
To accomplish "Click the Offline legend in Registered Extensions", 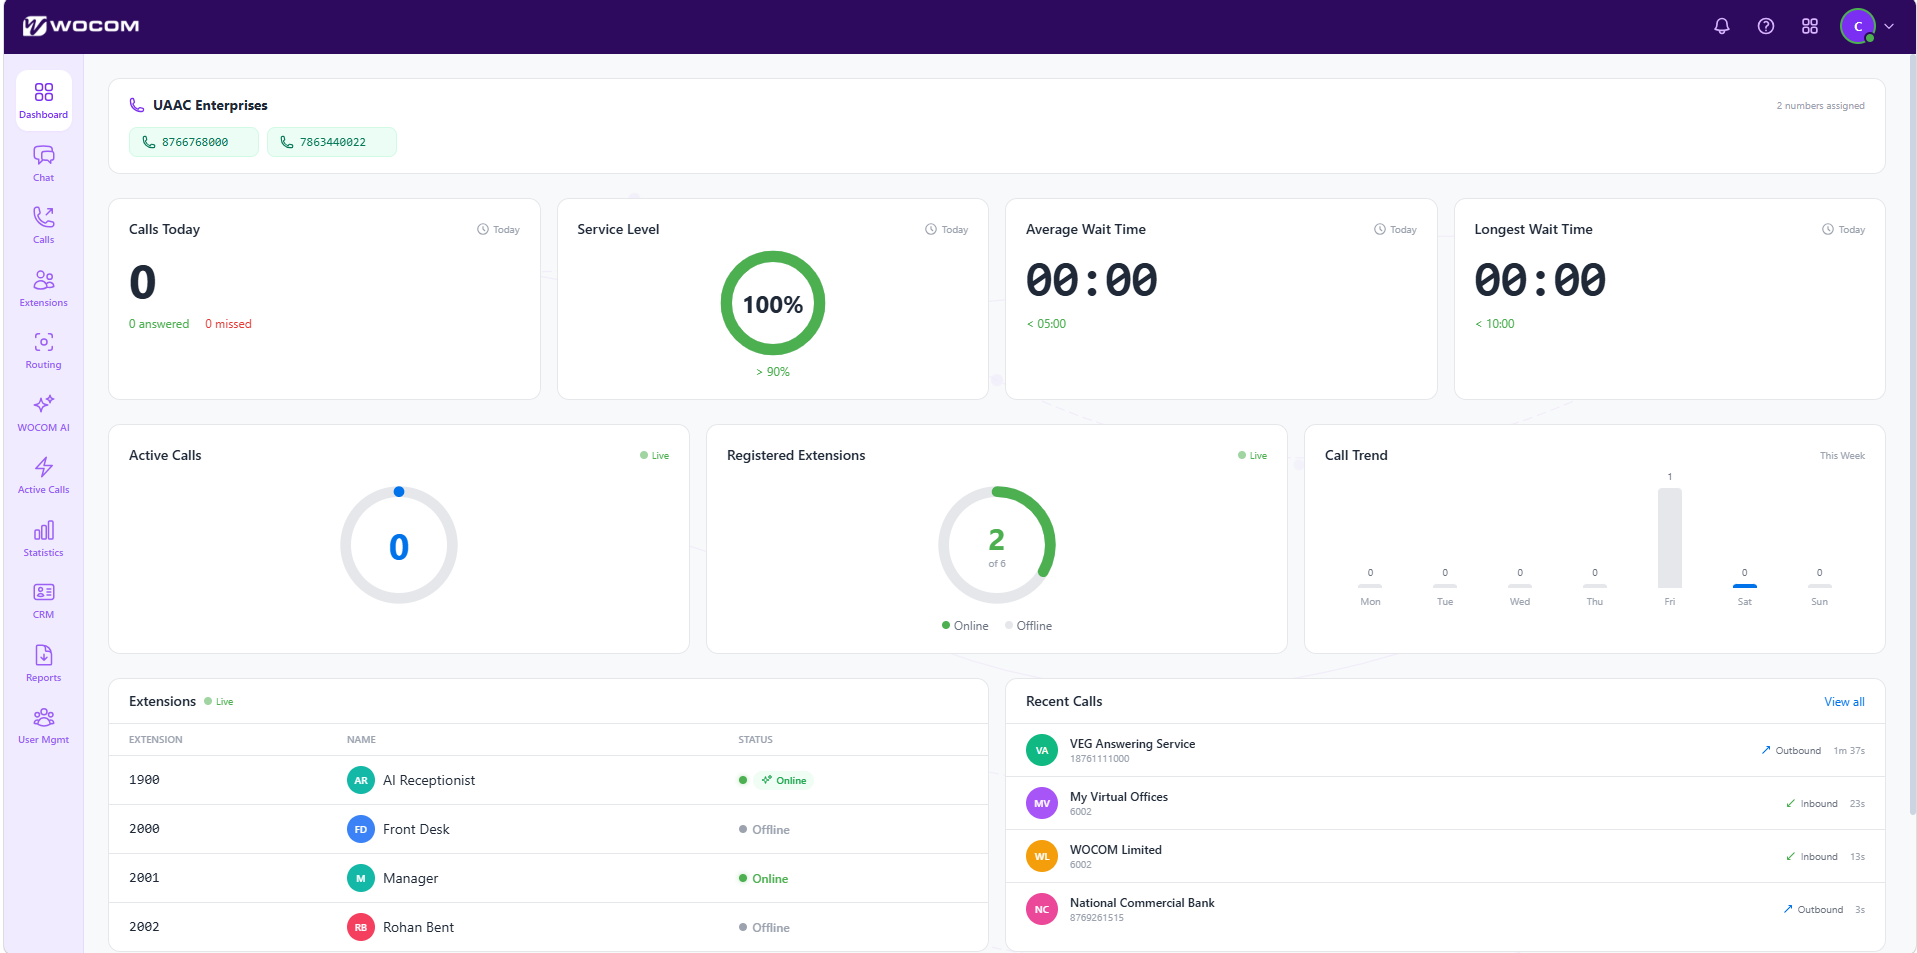I will pos(1028,626).
